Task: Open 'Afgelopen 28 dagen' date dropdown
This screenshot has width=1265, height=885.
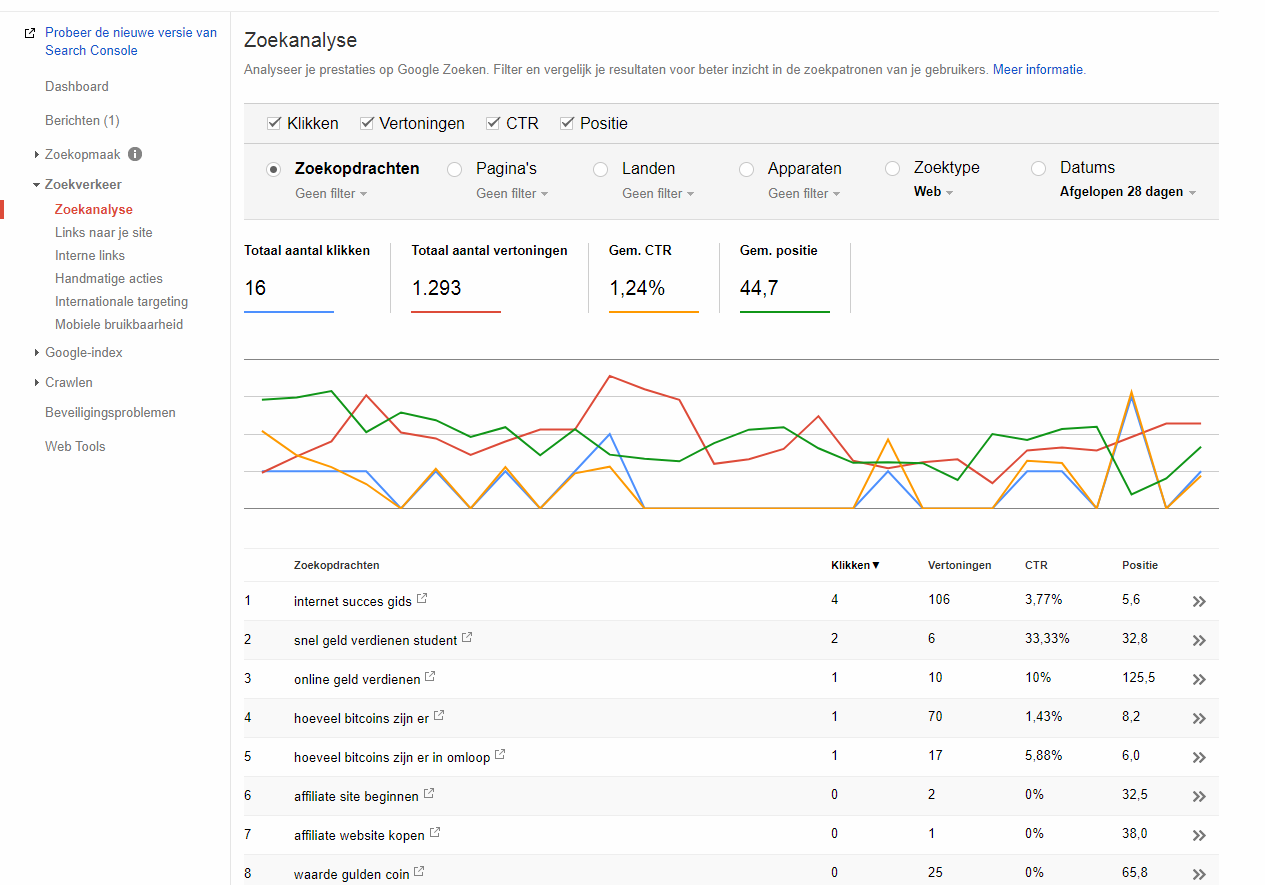Action: pyautogui.click(x=1128, y=192)
